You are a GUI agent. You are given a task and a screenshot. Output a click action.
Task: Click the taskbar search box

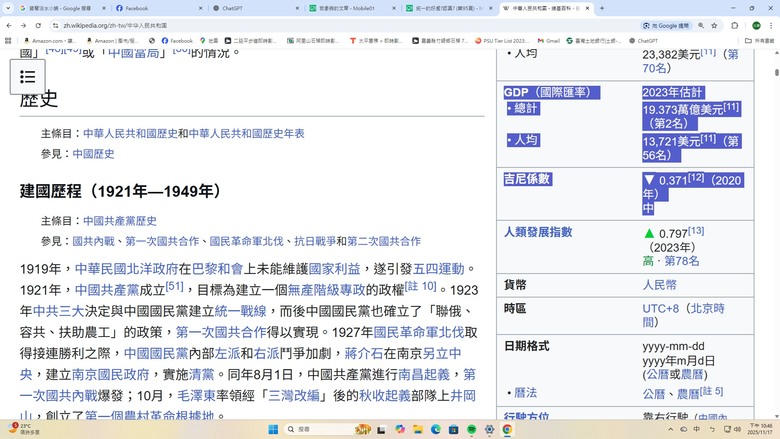point(327,429)
